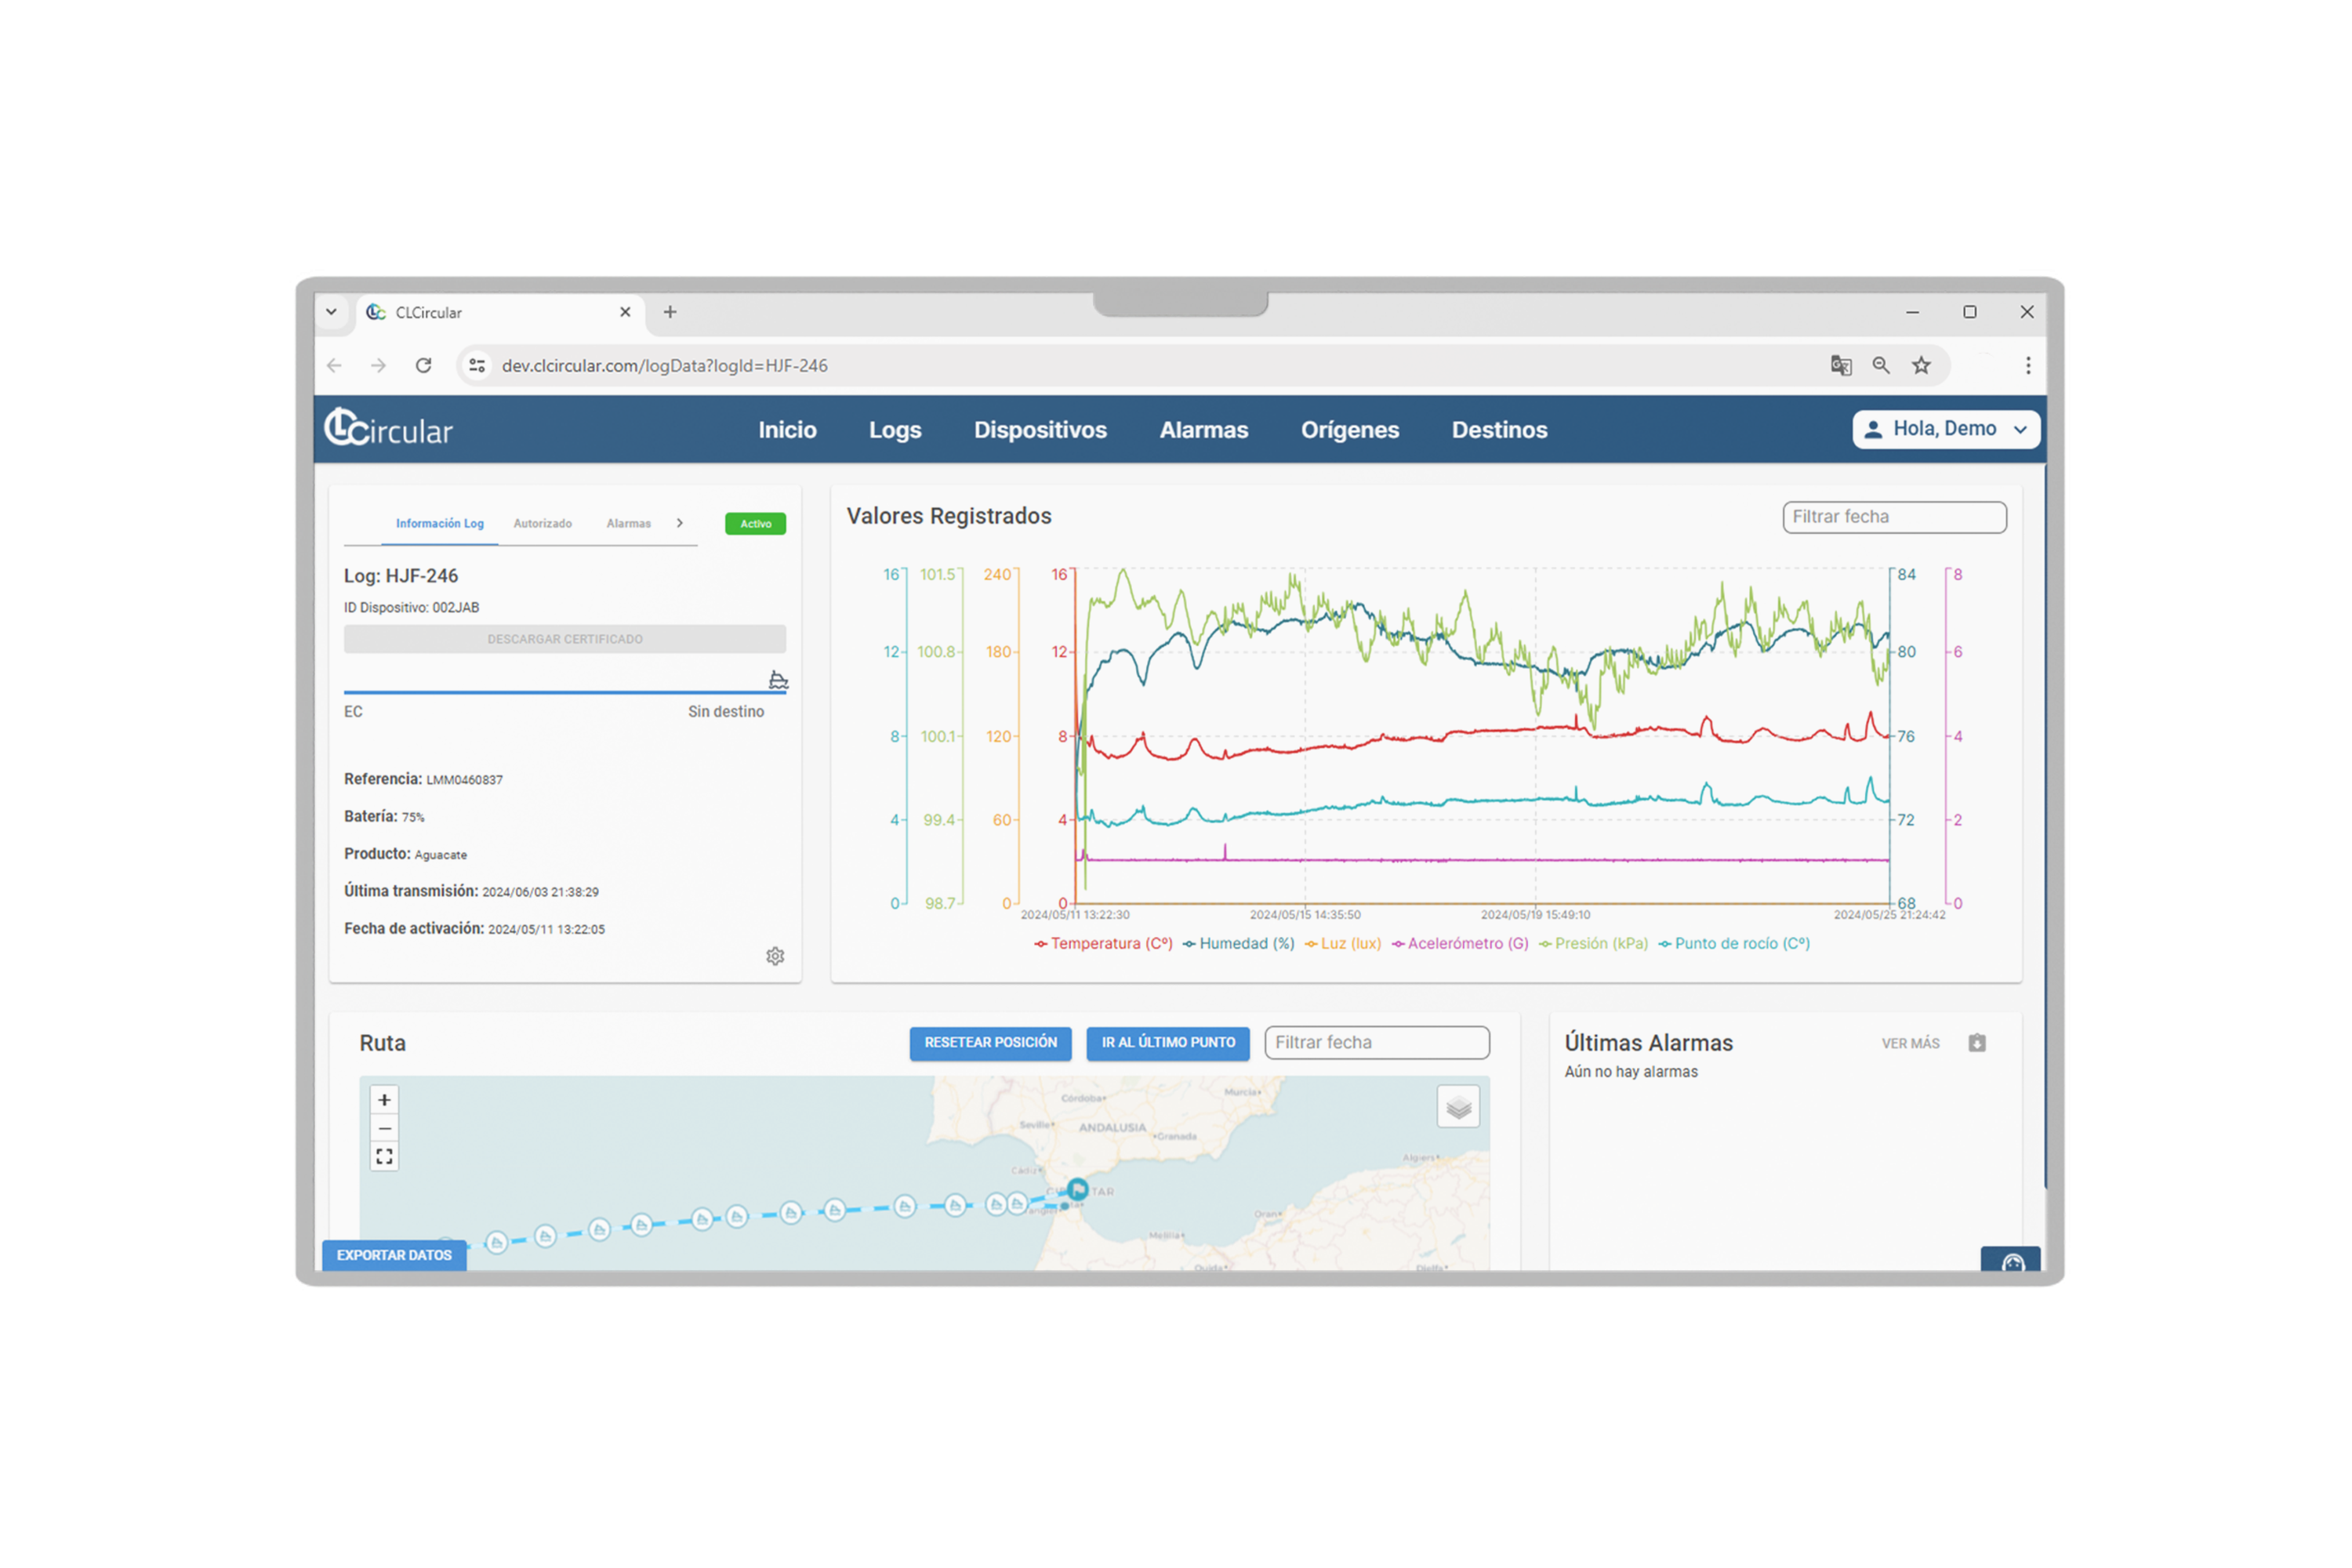Open Dispositivos in the navigation bar
This screenshot has width=2352, height=1568.
pyautogui.click(x=1040, y=430)
